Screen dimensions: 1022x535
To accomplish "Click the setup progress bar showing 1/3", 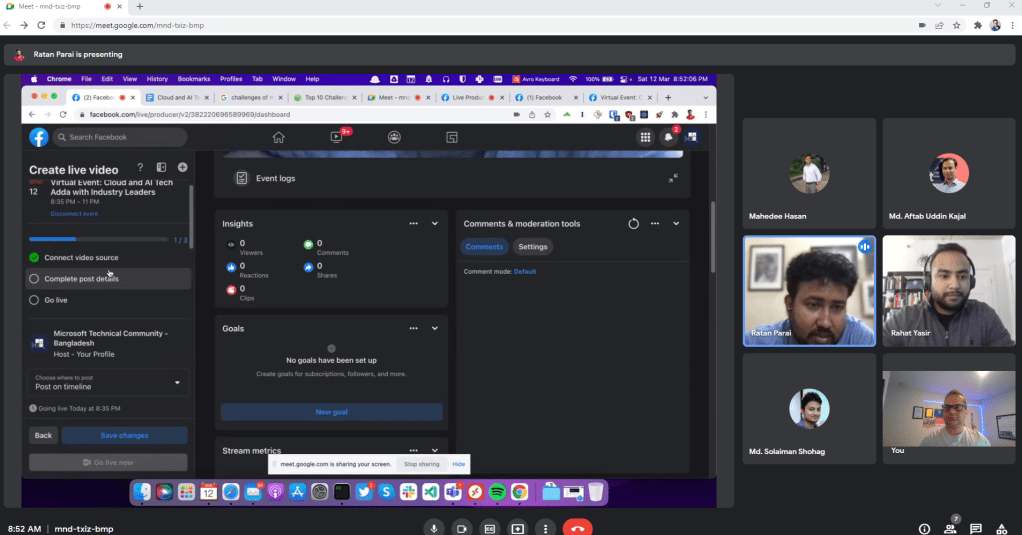I will pos(100,240).
